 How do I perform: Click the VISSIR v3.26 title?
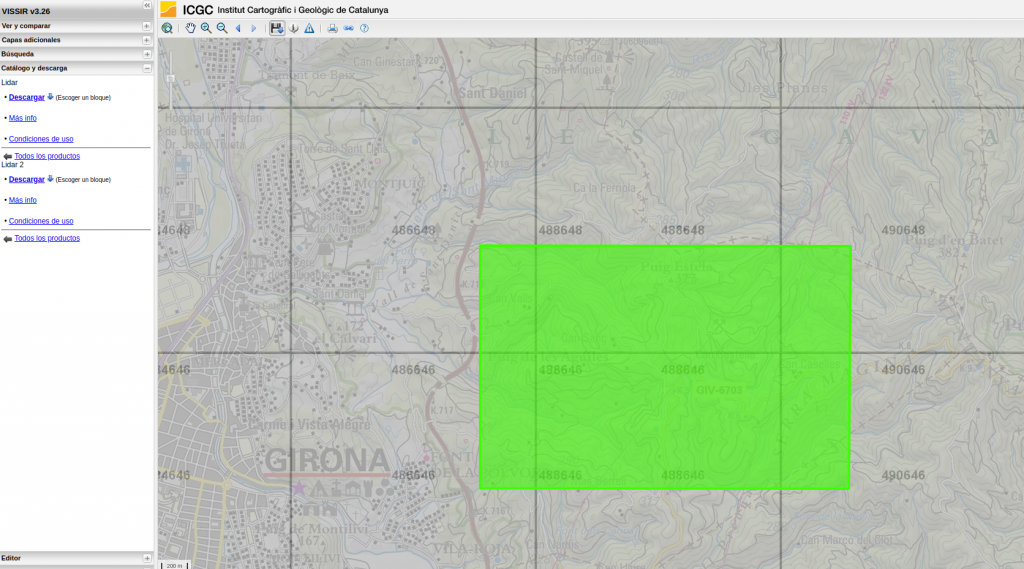(x=25, y=11)
